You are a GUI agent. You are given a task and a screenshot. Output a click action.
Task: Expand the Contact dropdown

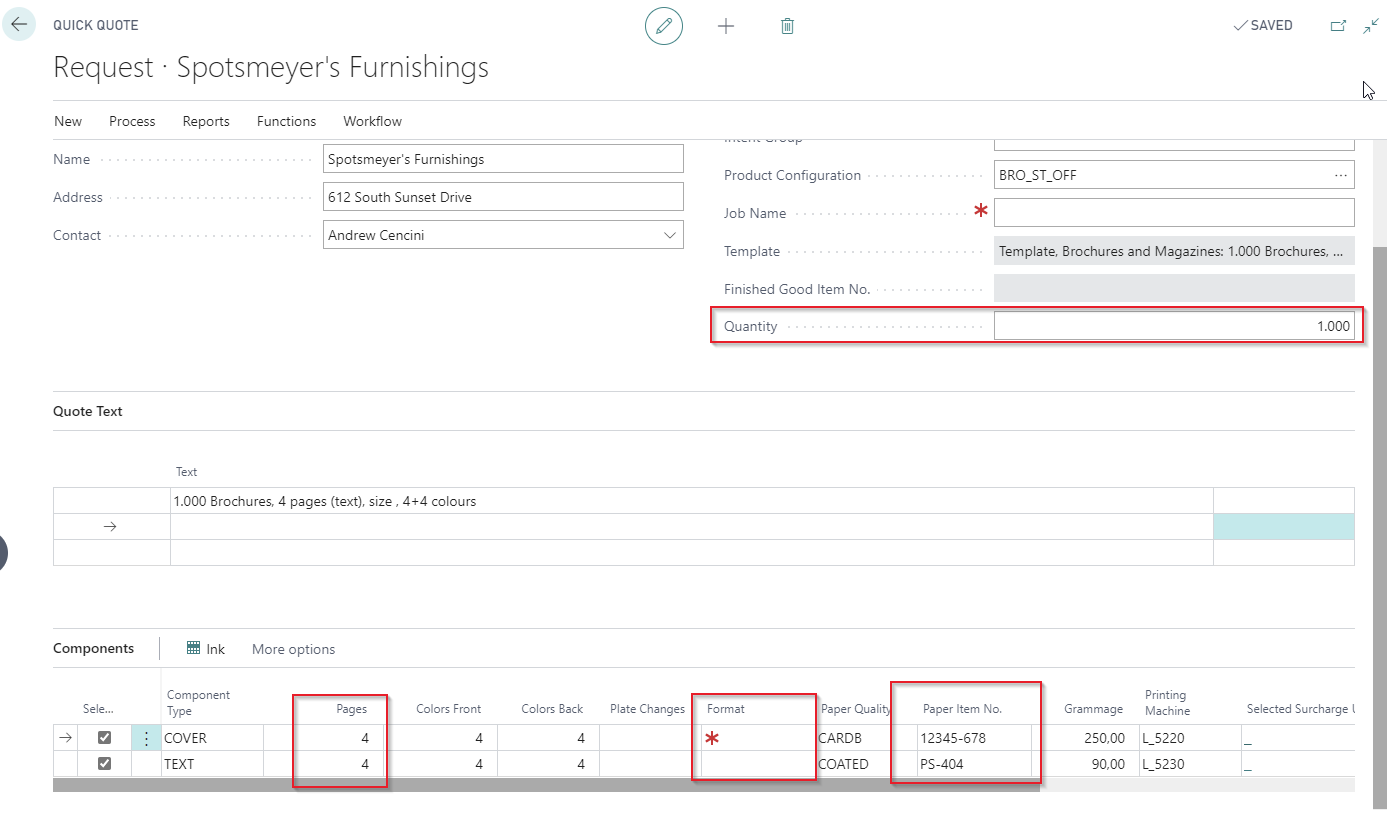coord(669,235)
